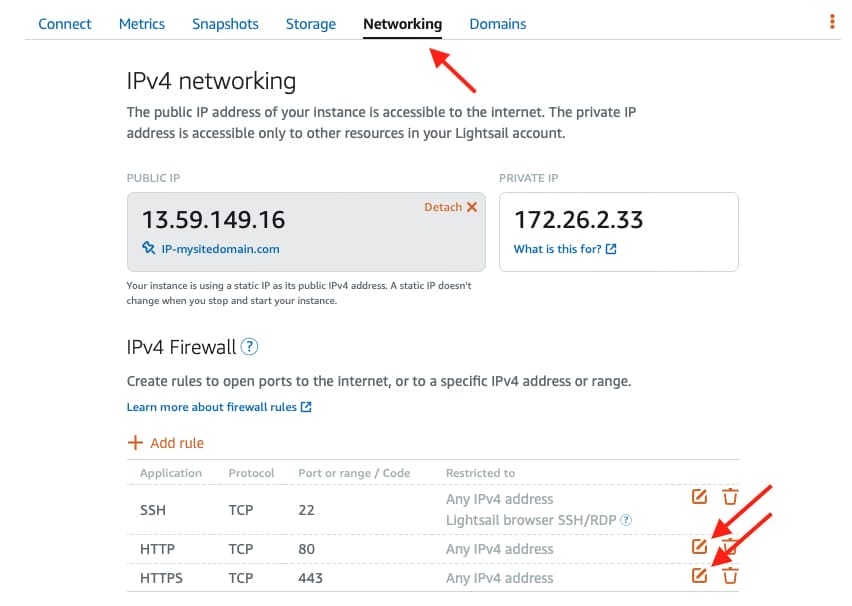Open the Metrics tab

click(142, 24)
